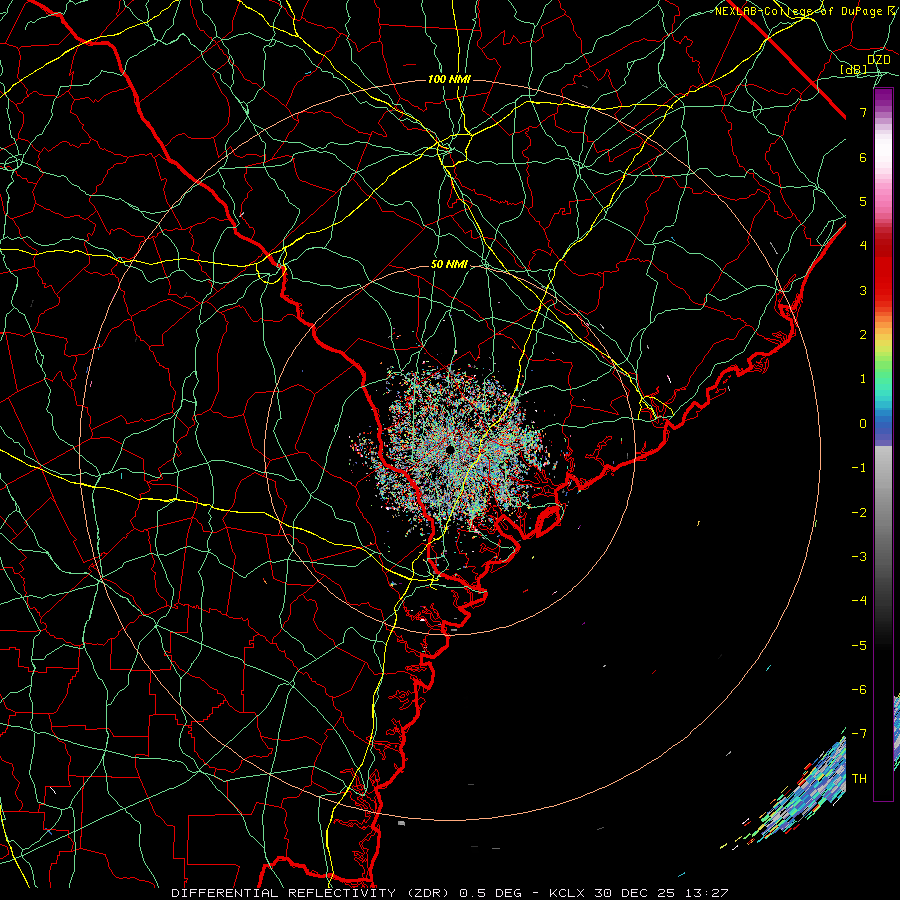Click the "100 NMI" range ring label
Viewport: 900px width, 900px height.
(x=449, y=79)
